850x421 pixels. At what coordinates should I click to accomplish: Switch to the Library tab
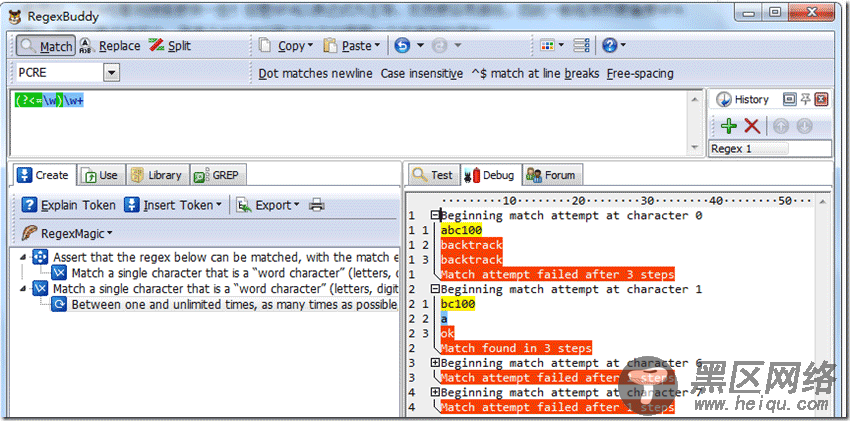tap(157, 175)
